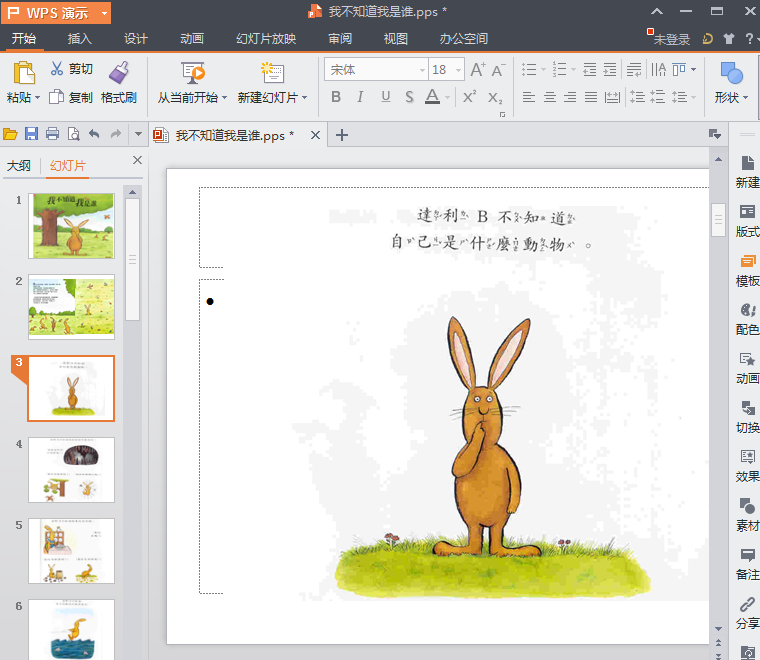Open a new document tab with plus button
The width and height of the screenshot is (760, 660).
(342, 135)
